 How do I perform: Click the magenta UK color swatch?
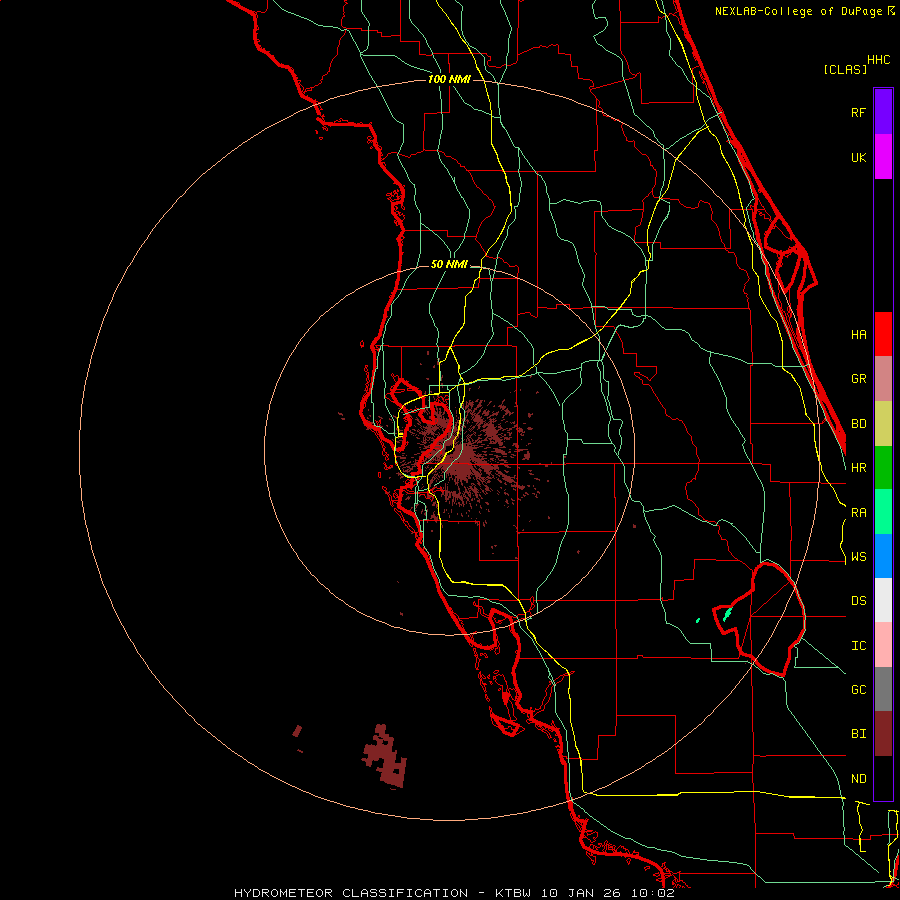click(883, 157)
